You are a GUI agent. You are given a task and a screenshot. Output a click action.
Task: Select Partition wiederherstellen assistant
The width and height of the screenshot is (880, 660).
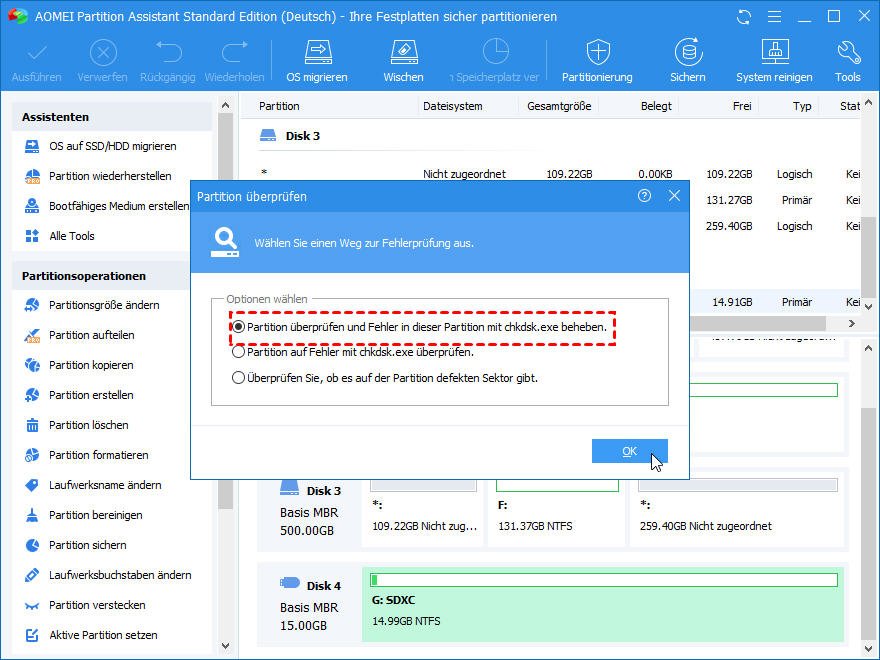tap(98, 176)
